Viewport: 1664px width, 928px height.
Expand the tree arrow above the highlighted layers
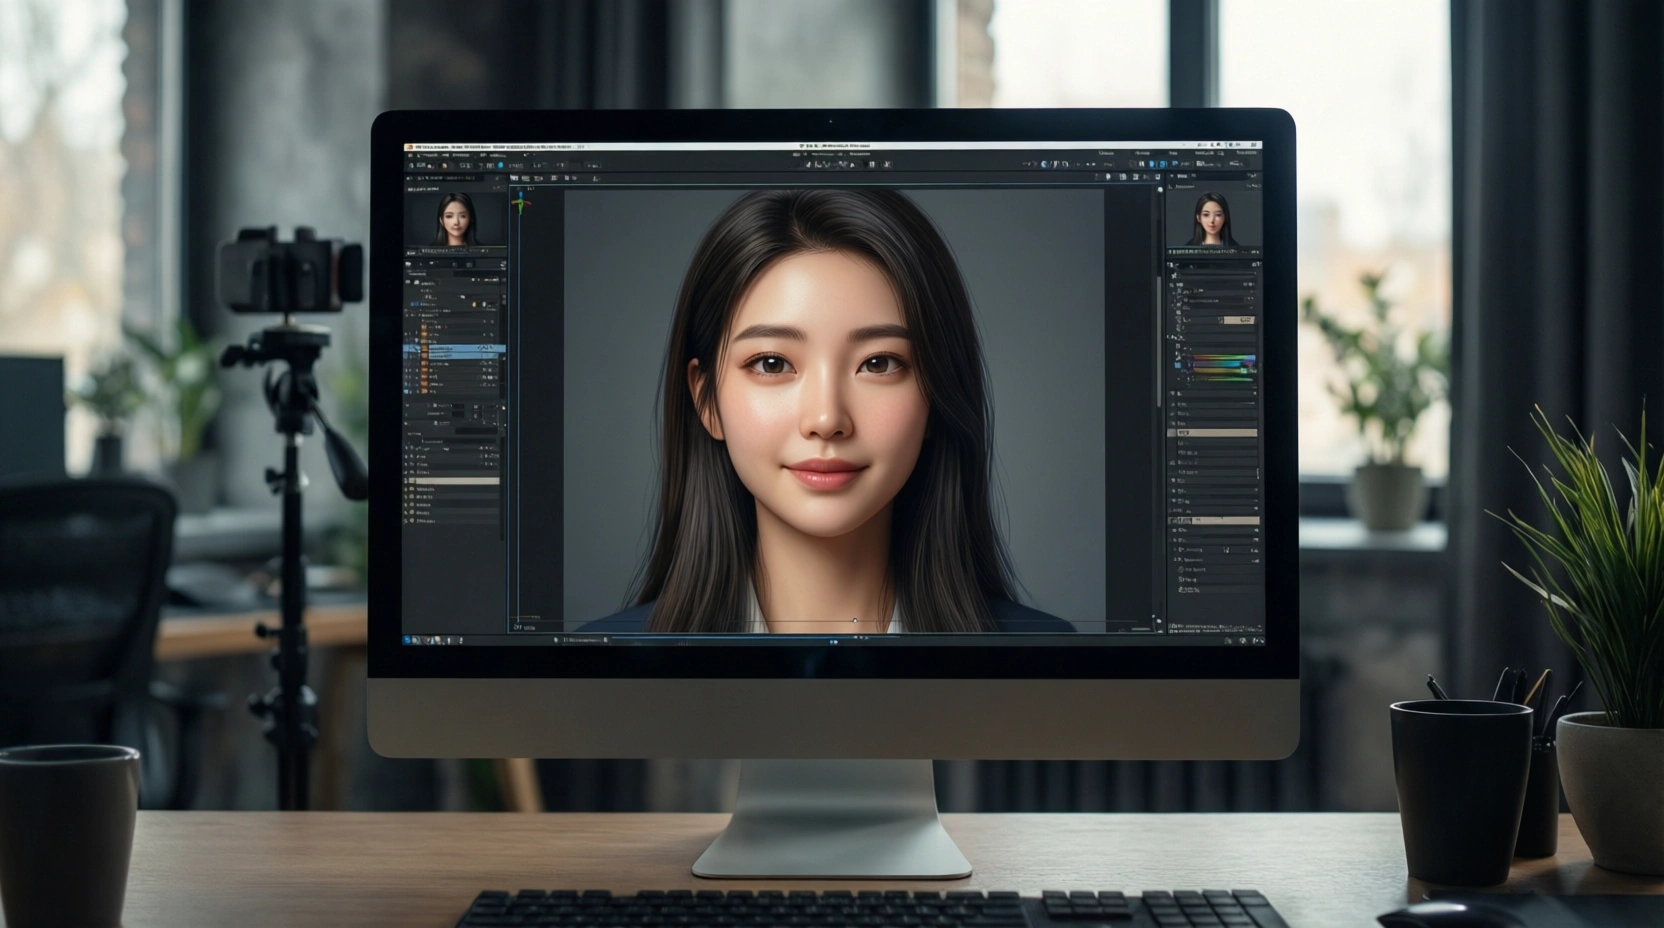point(417,339)
